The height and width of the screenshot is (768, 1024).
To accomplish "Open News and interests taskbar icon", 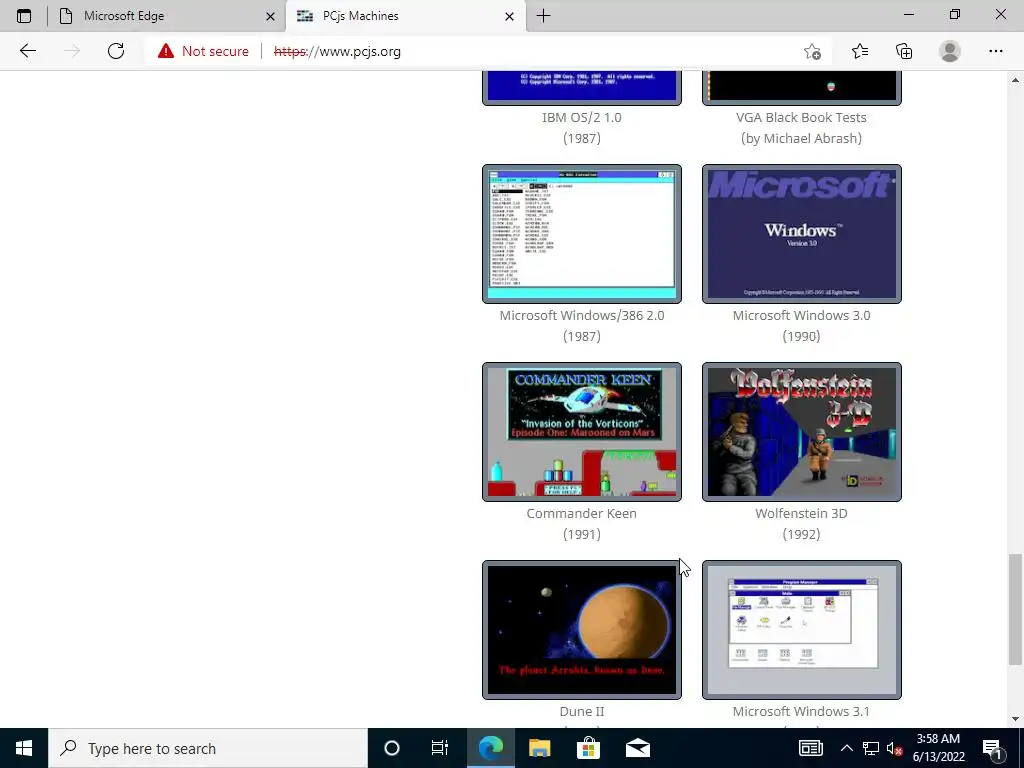I will (x=810, y=748).
